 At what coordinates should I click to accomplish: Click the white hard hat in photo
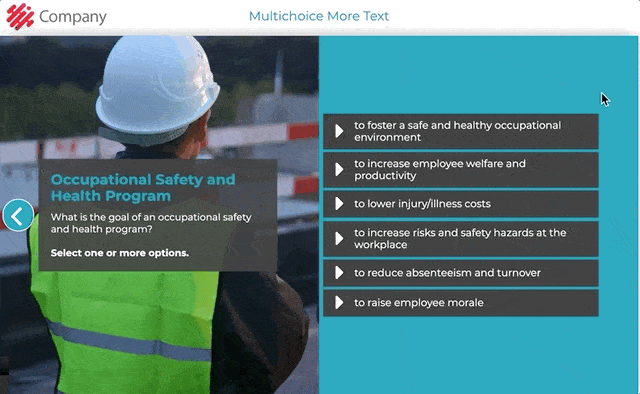pyautogui.click(x=157, y=88)
